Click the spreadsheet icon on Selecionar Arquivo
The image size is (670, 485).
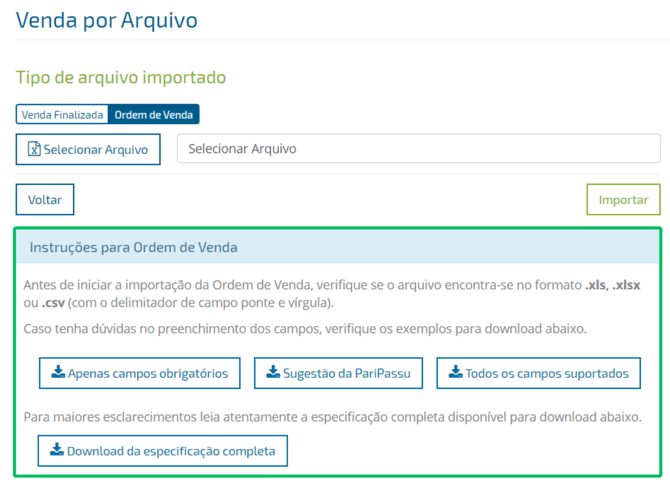coord(34,149)
